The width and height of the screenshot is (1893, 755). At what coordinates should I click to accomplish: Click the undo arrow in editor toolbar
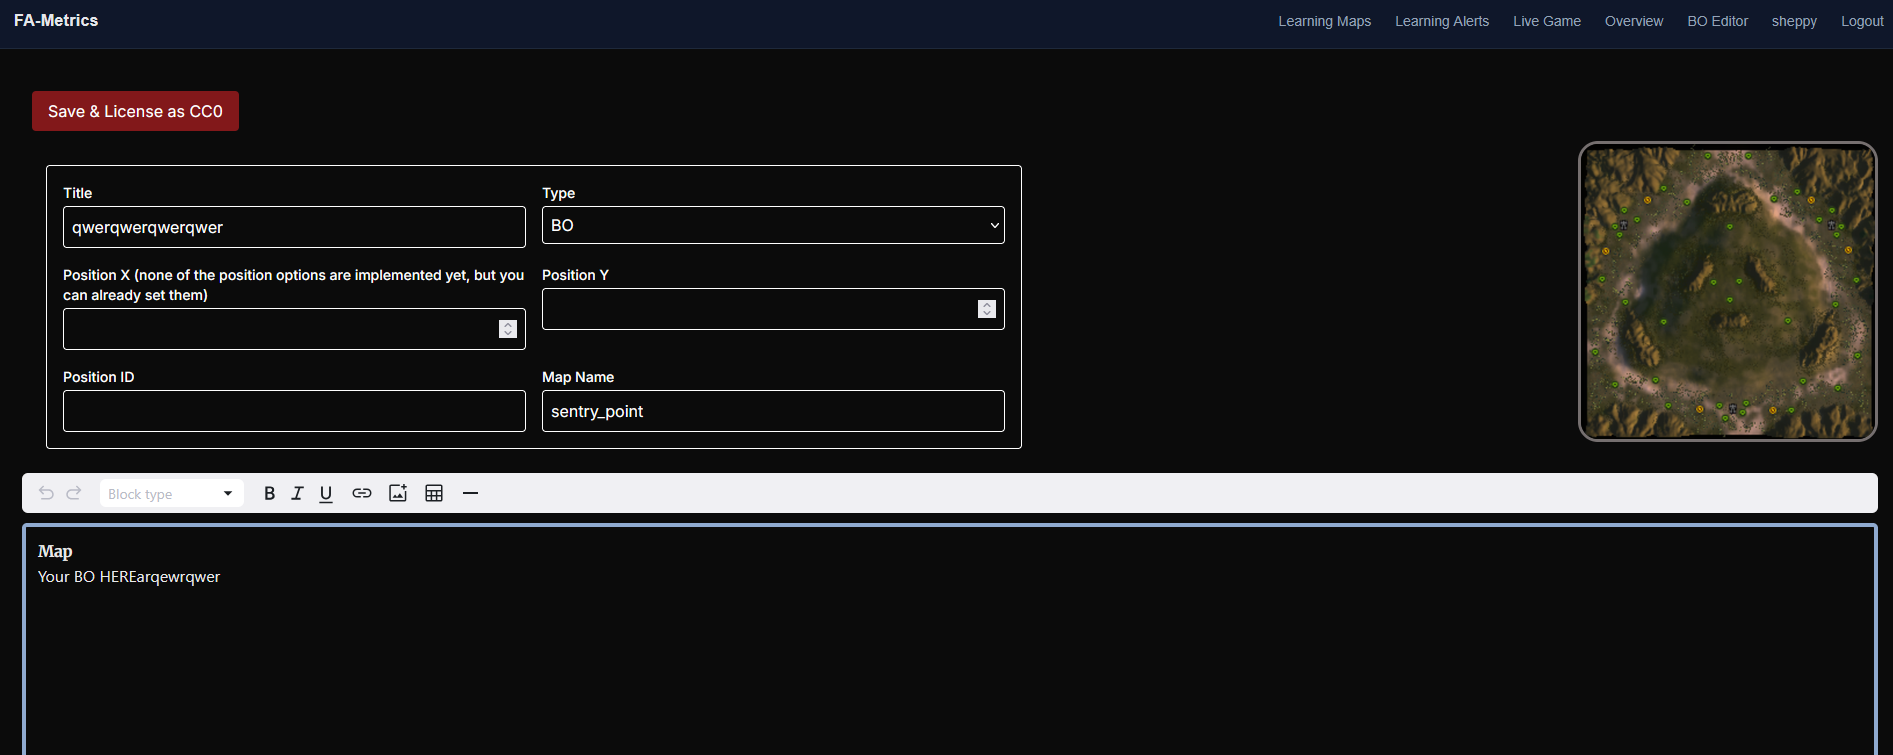click(x=46, y=493)
